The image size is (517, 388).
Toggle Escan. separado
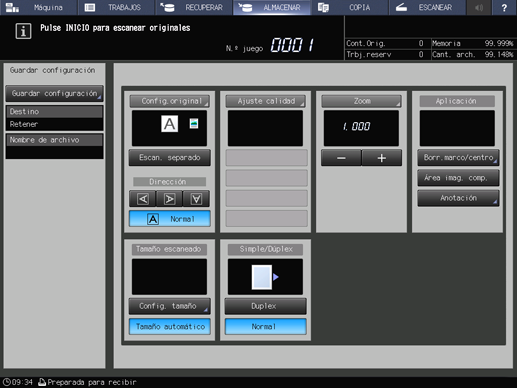170,158
